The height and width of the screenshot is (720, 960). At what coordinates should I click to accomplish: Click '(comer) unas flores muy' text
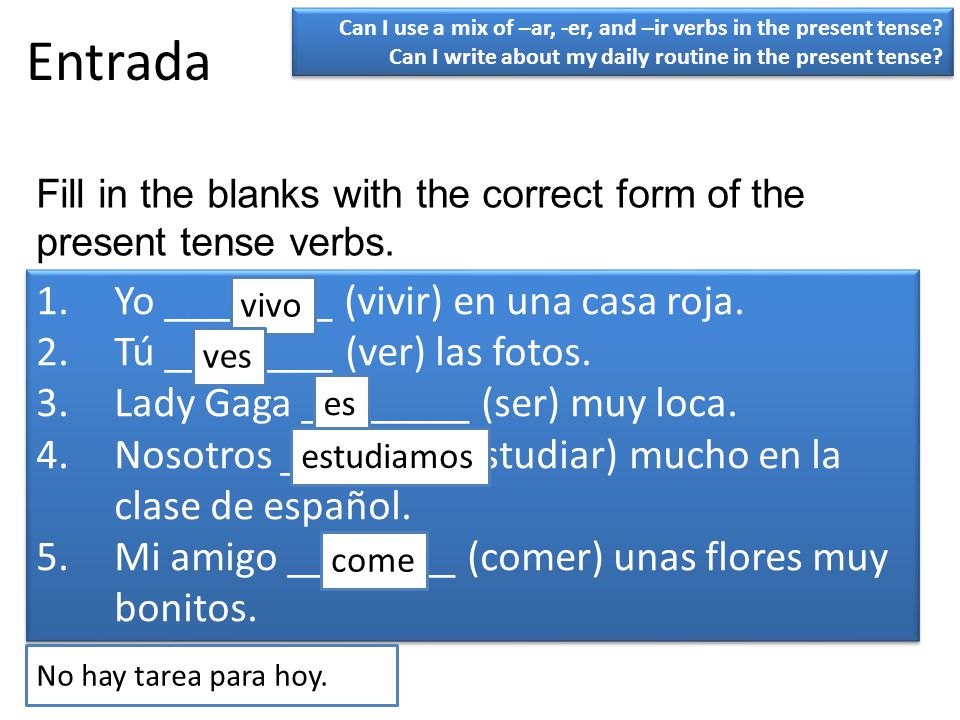(678, 558)
